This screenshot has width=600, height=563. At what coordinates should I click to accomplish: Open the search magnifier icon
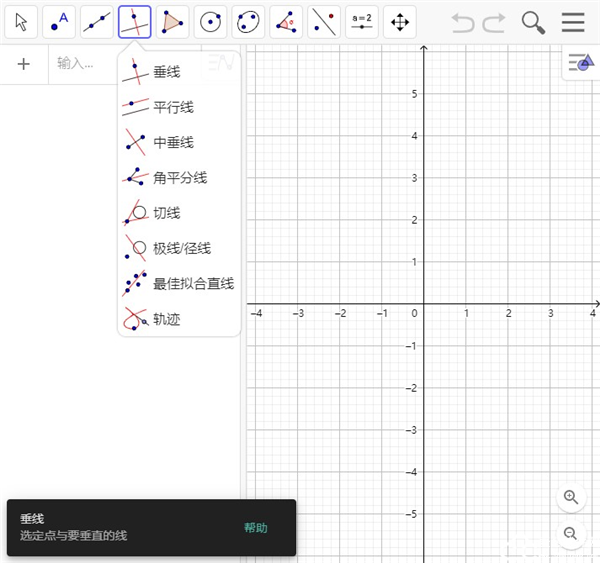pos(533,22)
